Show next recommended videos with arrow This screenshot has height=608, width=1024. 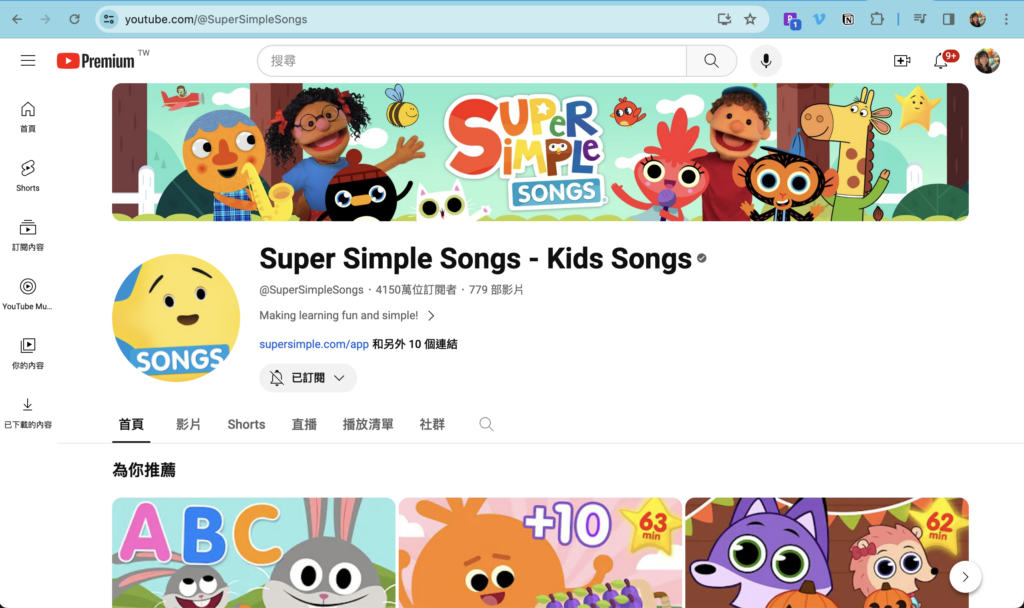click(x=965, y=577)
